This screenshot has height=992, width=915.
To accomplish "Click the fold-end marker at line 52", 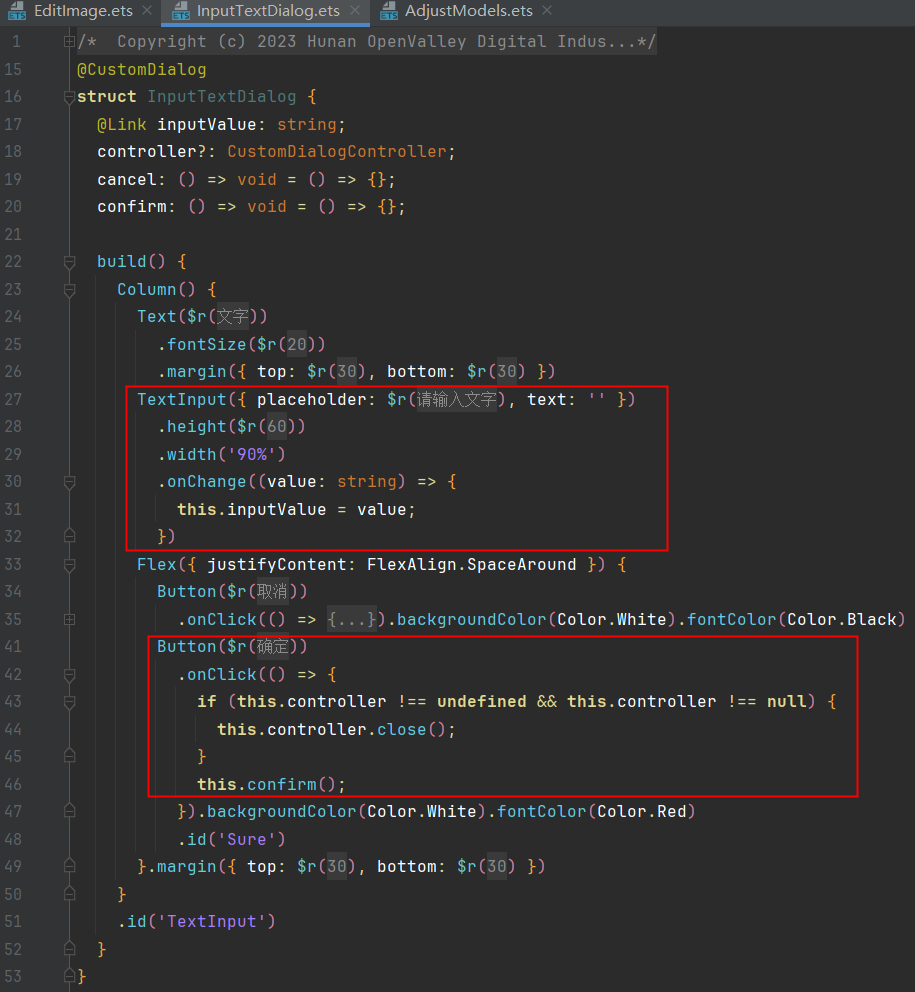I will (x=70, y=948).
